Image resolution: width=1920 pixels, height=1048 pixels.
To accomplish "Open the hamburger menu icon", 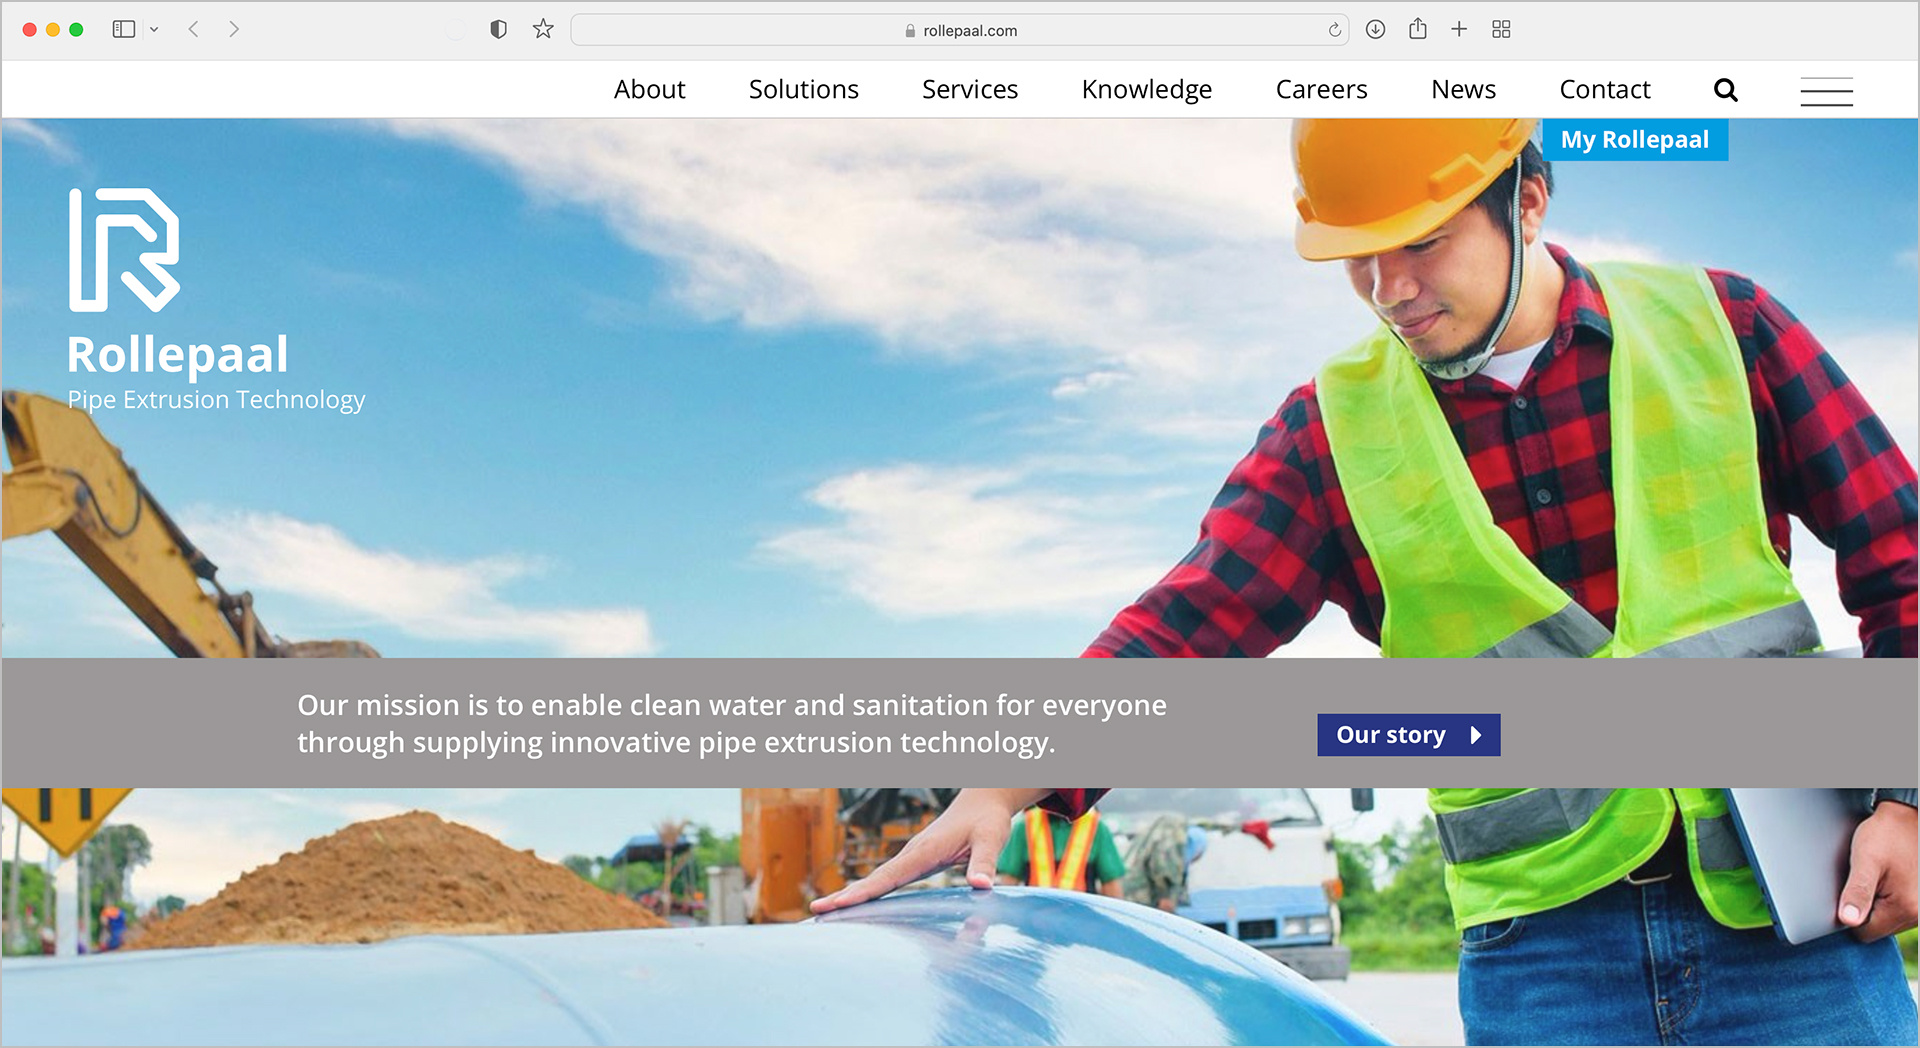I will (x=1826, y=91).
